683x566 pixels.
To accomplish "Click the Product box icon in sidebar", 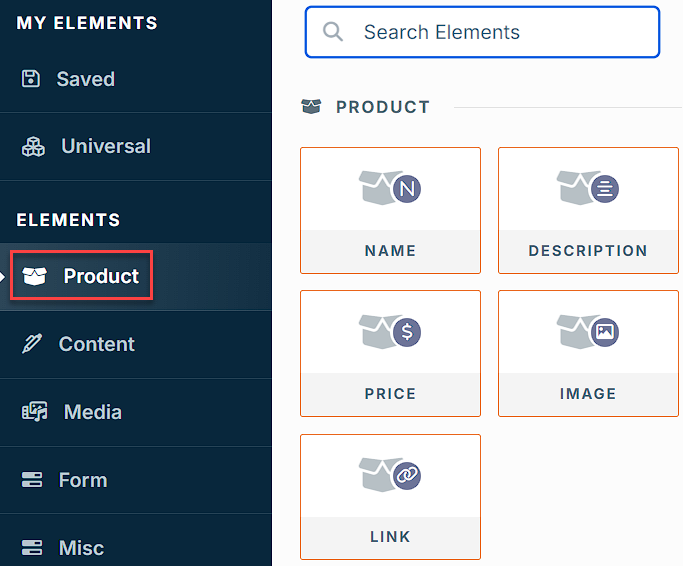I will 34,276.
